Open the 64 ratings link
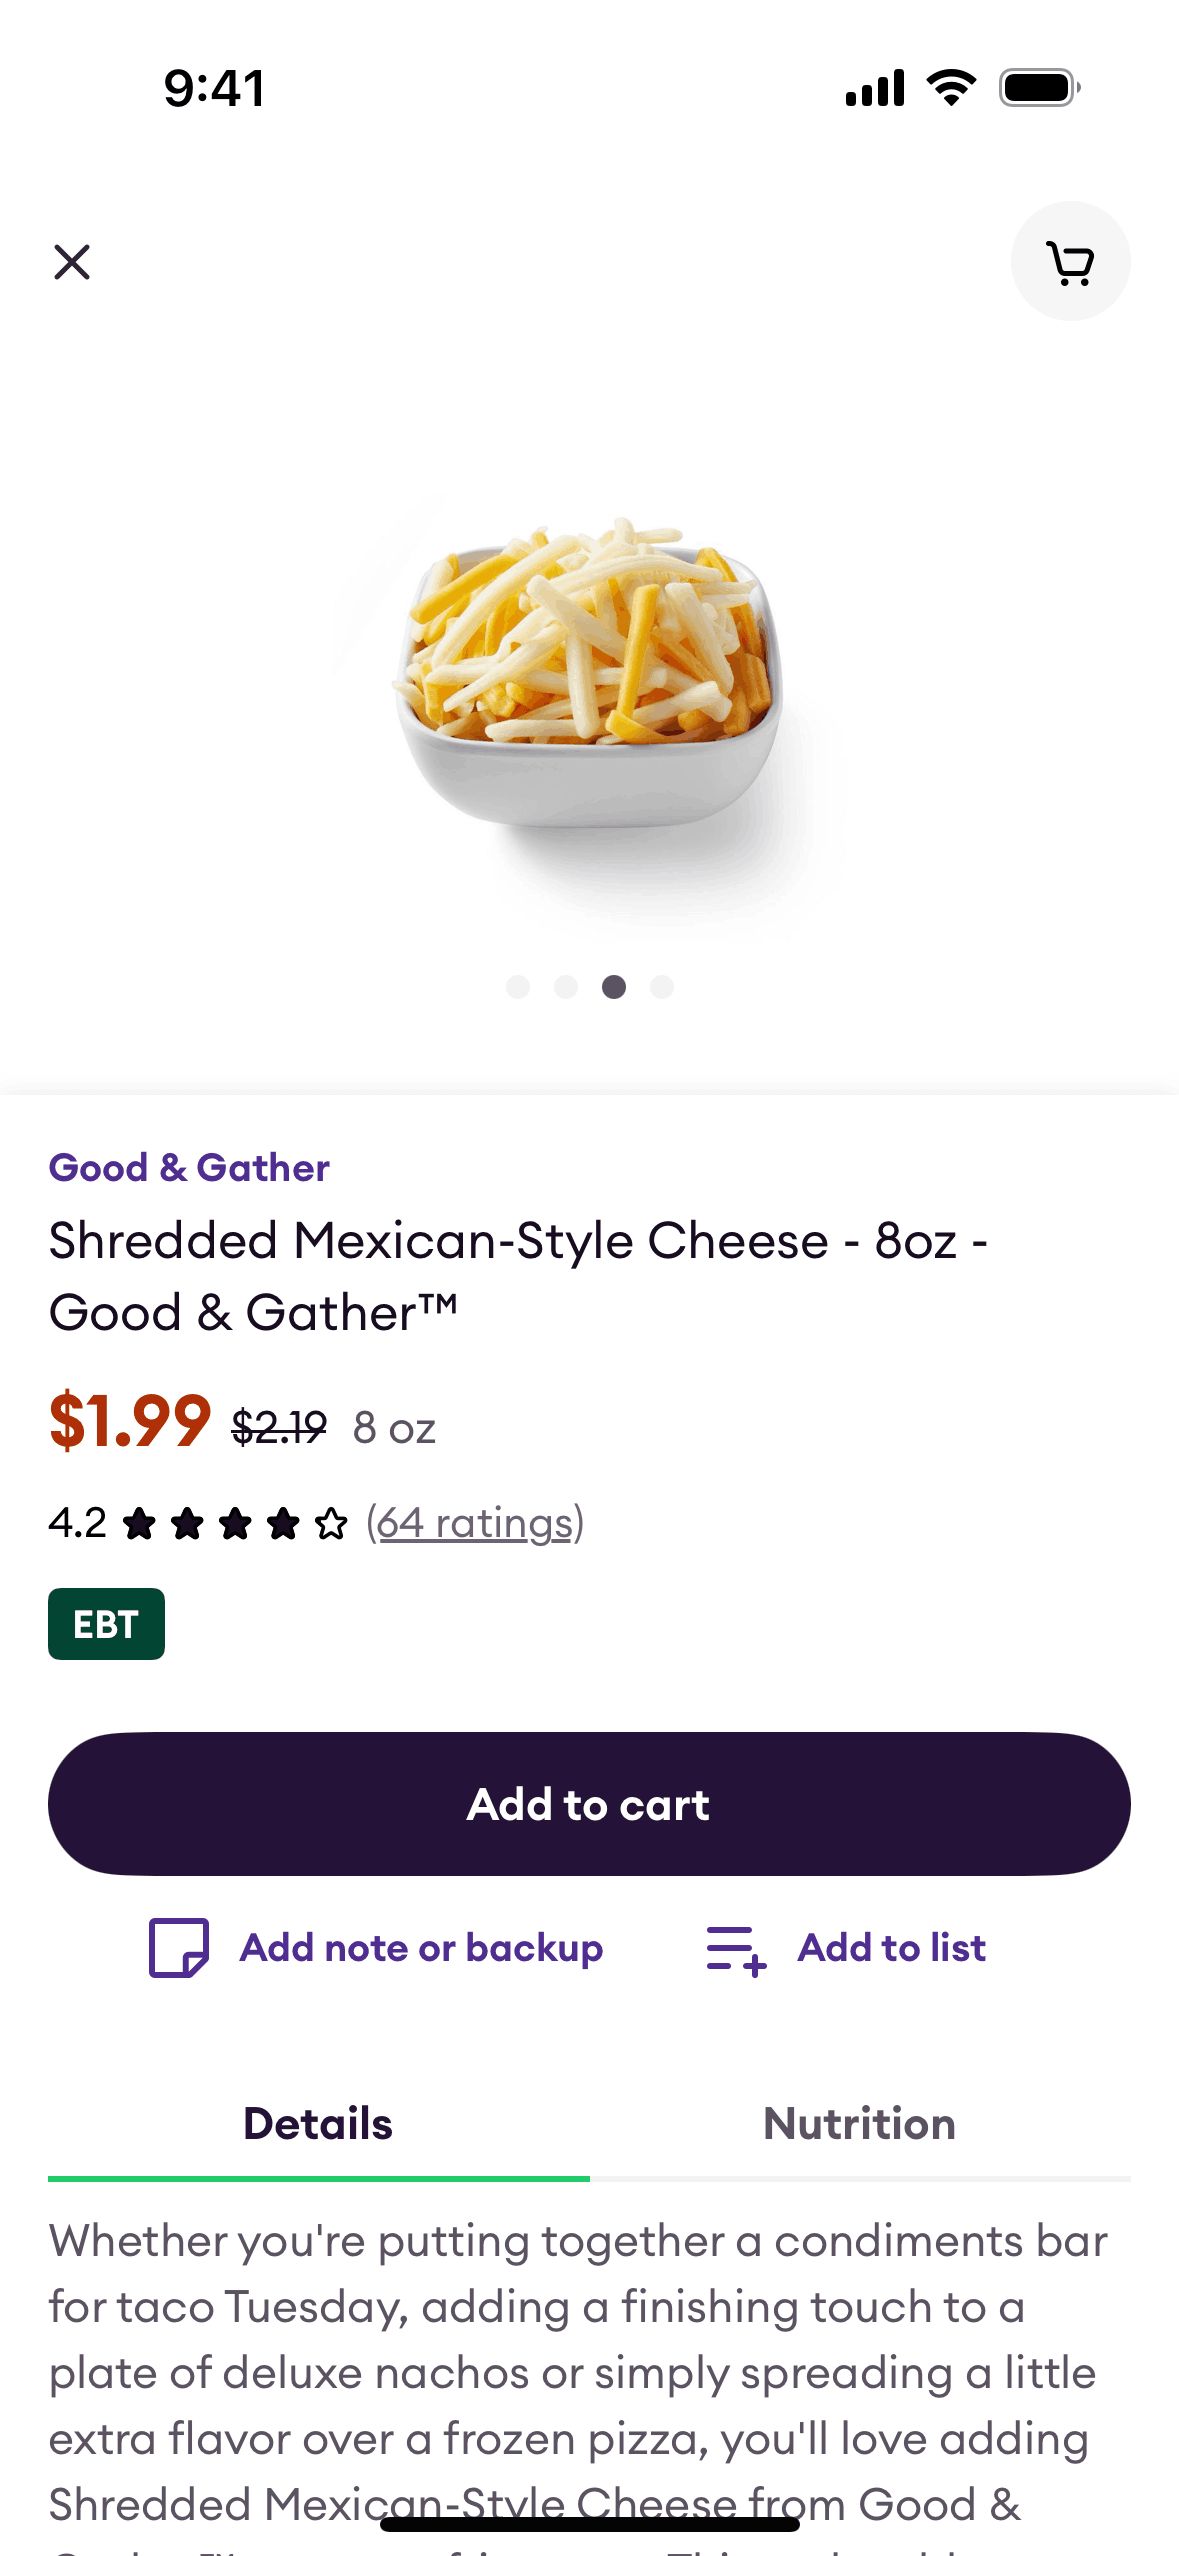 (475, 1523)
